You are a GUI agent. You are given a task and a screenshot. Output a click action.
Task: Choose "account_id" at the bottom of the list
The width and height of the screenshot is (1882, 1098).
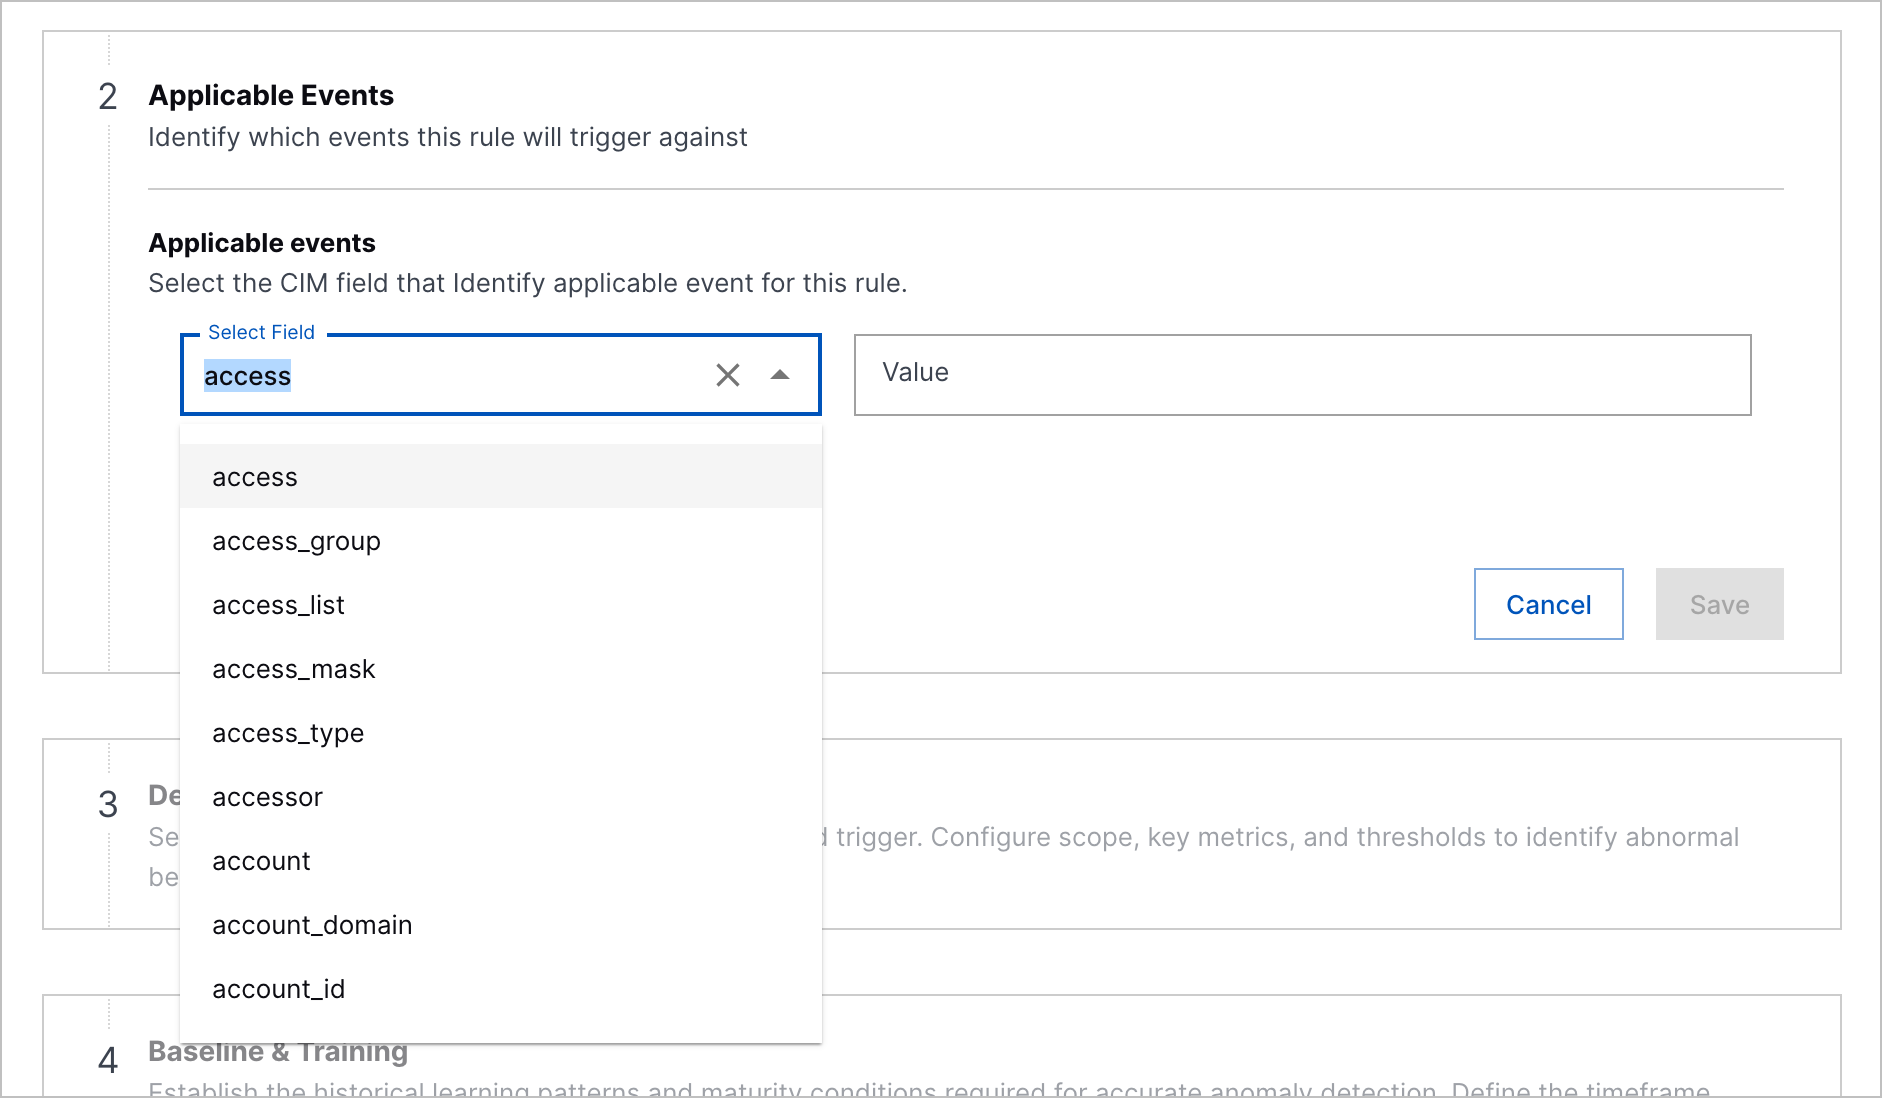[x=278, y=989]
